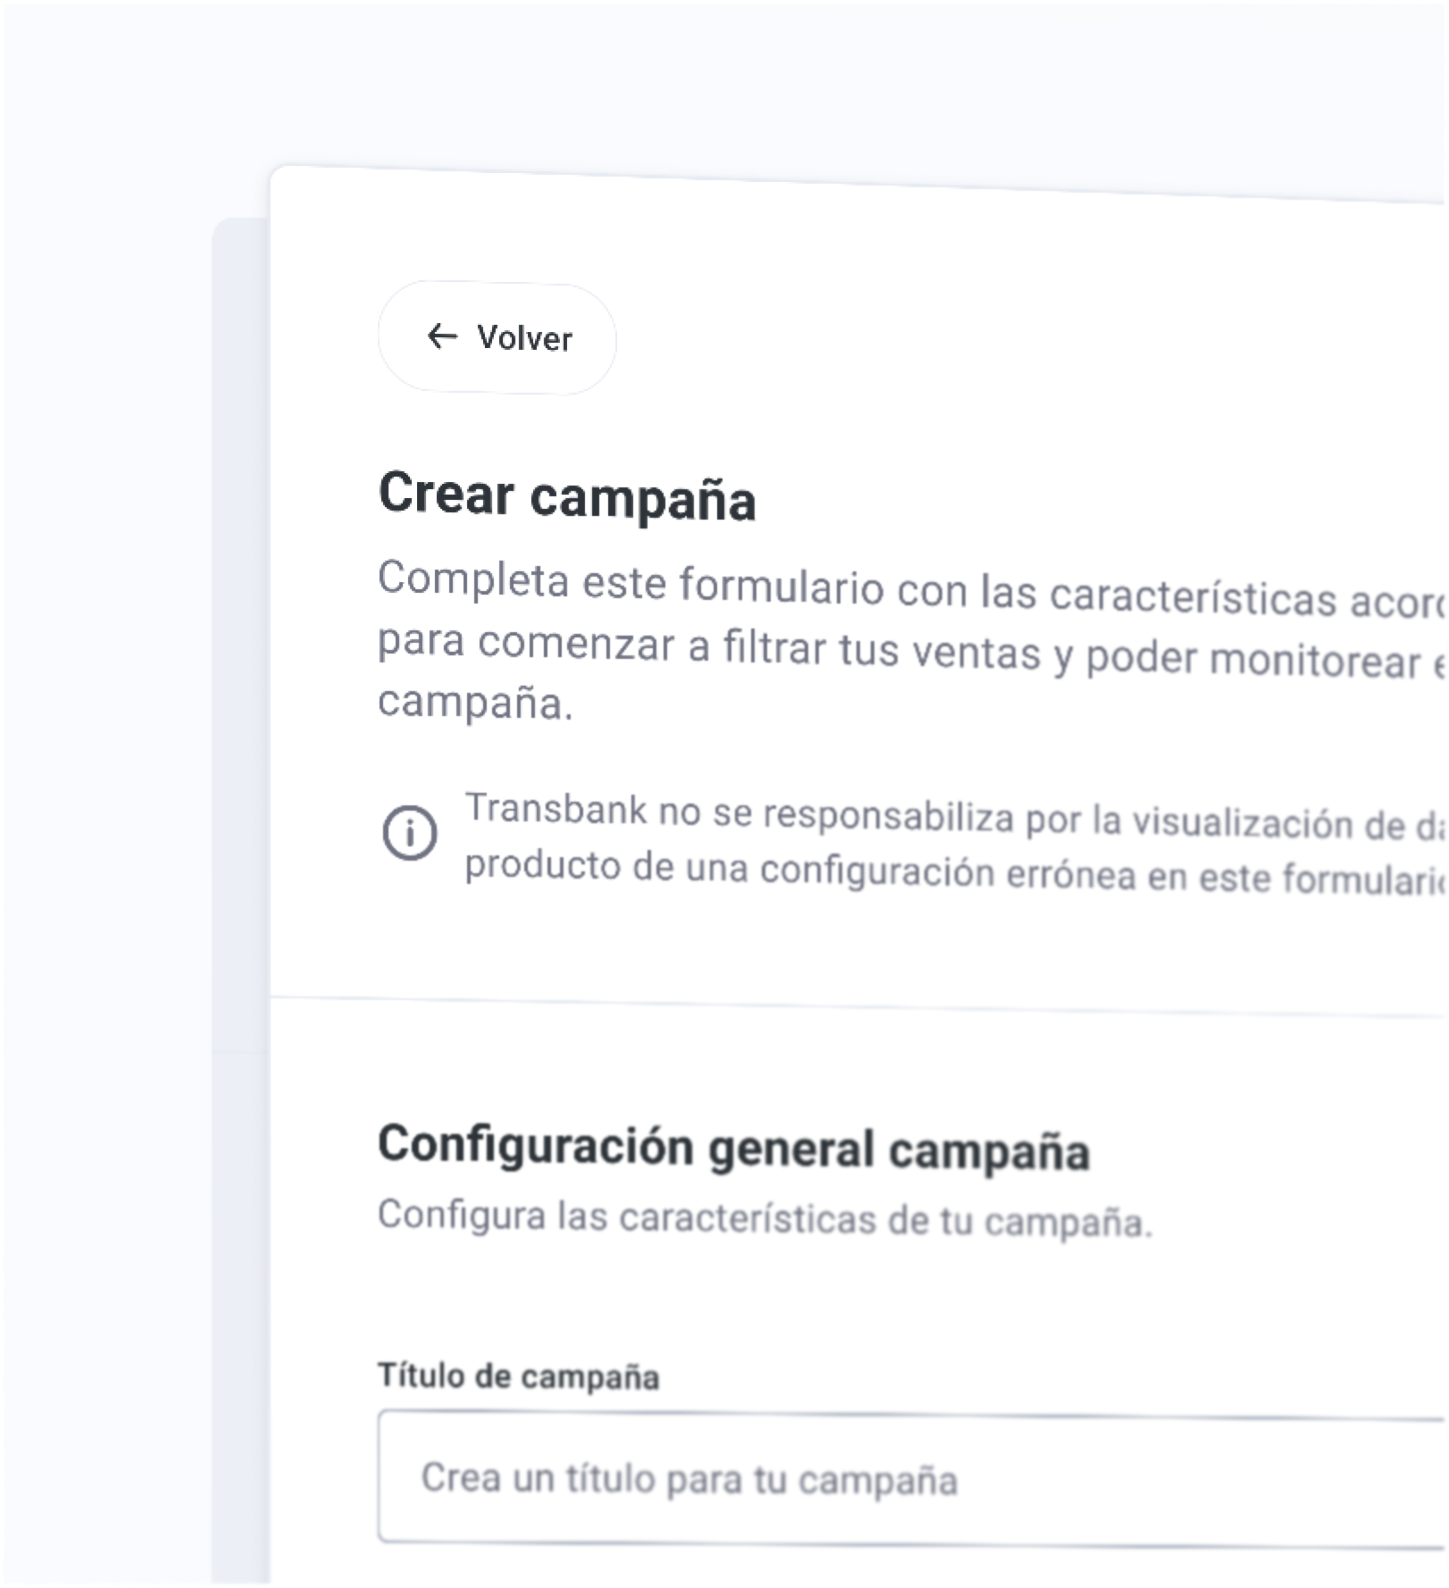Screen dimensions: 1449x1588
Task: Click the subtitle "Configura las características de tu campaña"
Action: pos(765,1219)
